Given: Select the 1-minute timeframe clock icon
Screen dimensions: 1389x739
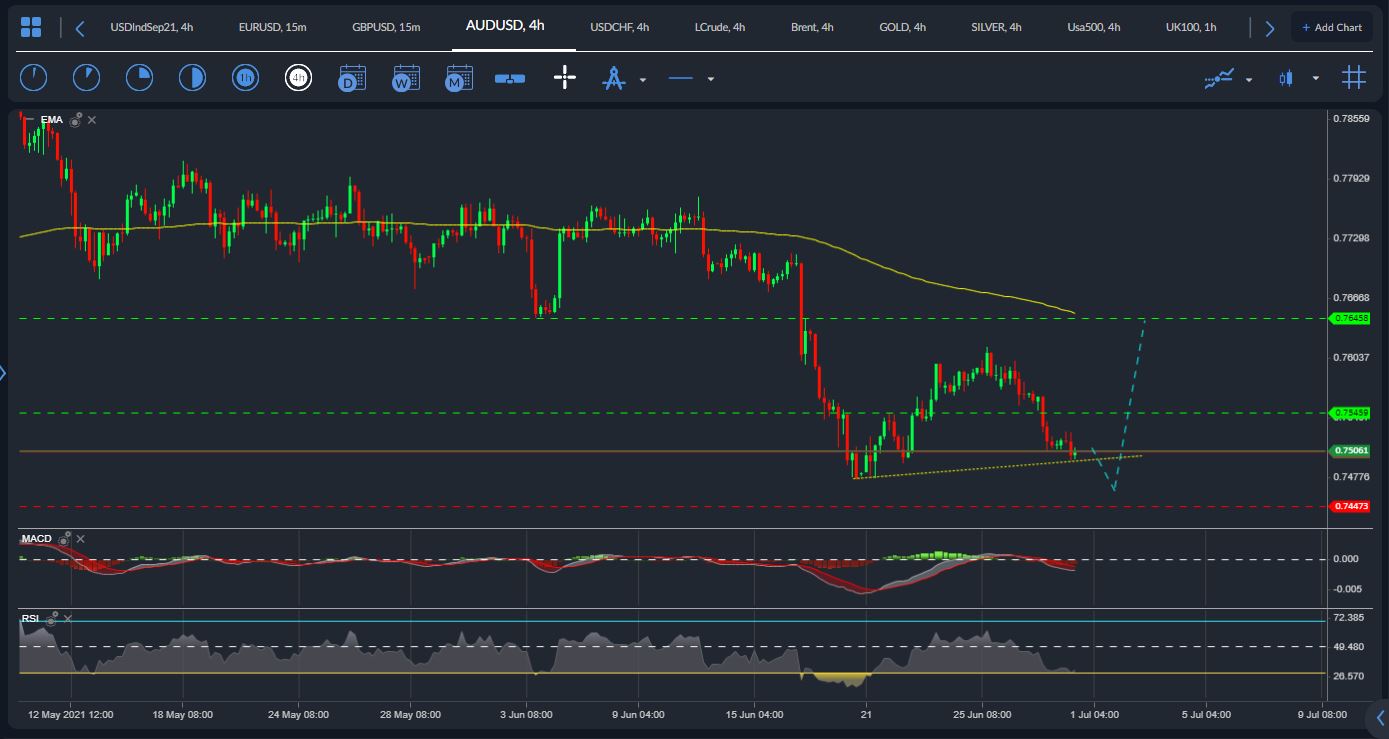Looking at the screenshot, I should [33, 77].
